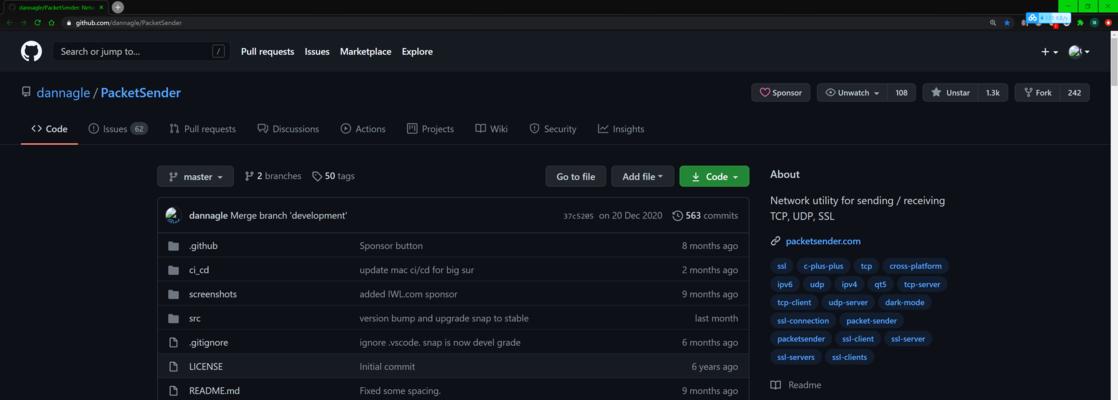Open the Actions tab

[363, 129]
